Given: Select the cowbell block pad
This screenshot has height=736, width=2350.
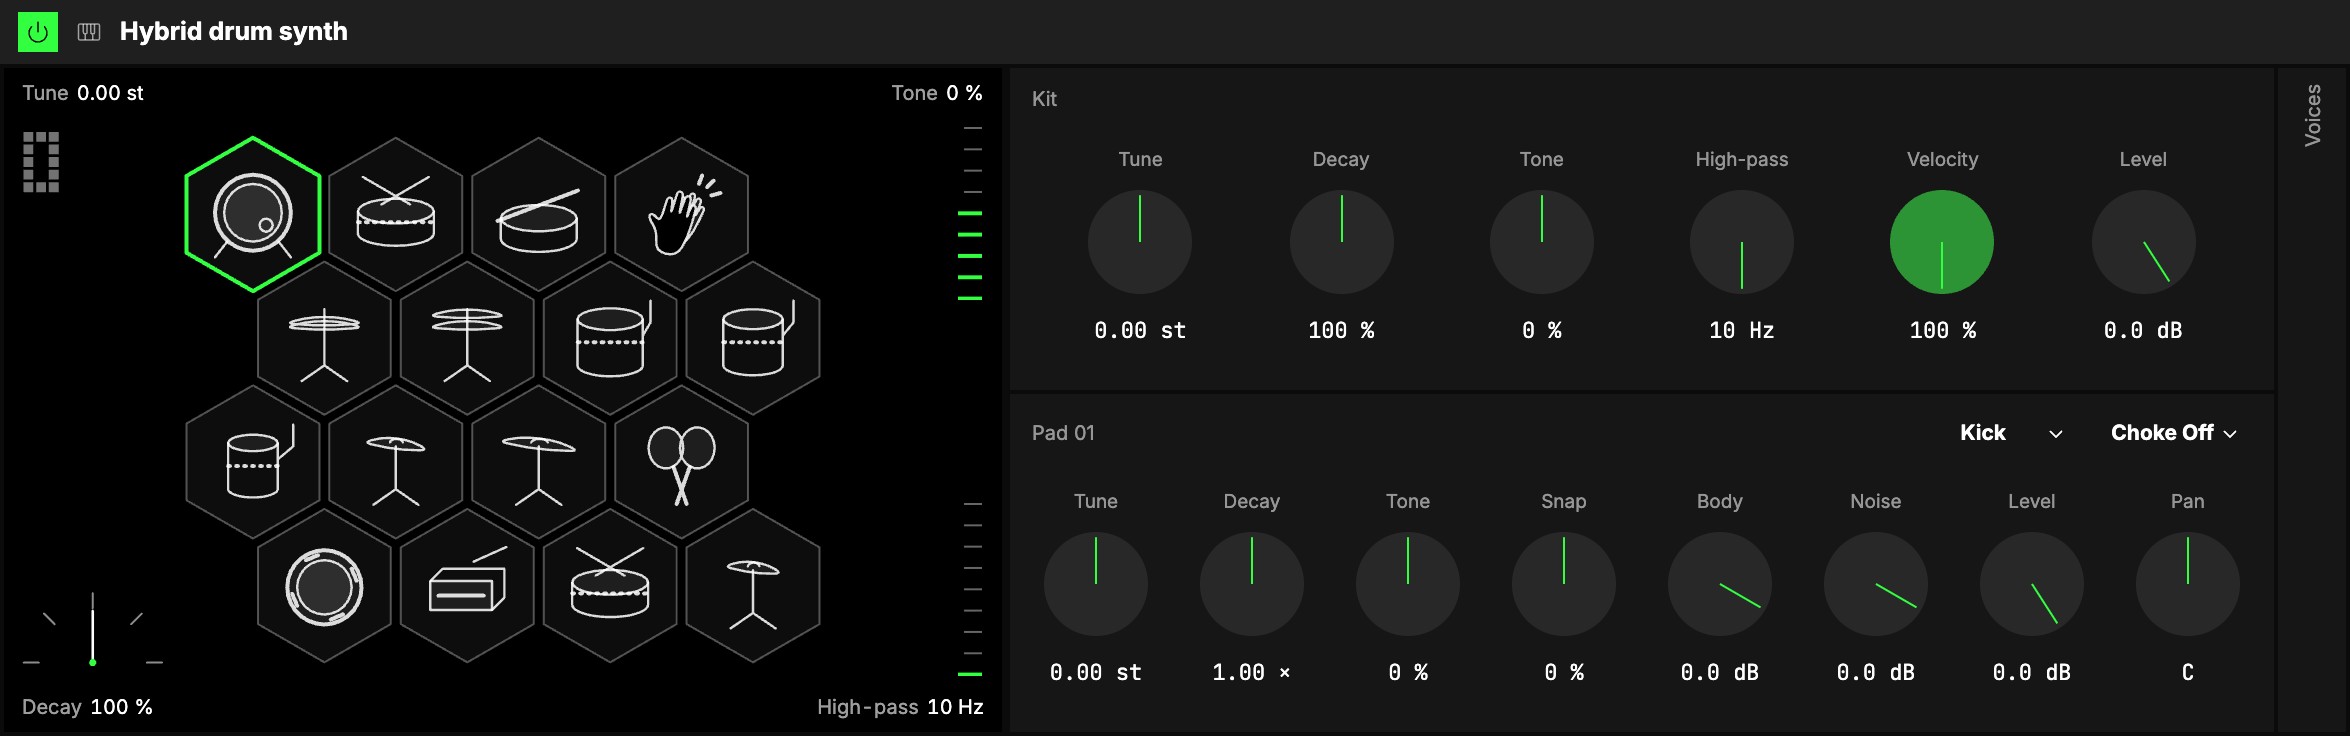Looking at the screenshot, I should point(467,586).
